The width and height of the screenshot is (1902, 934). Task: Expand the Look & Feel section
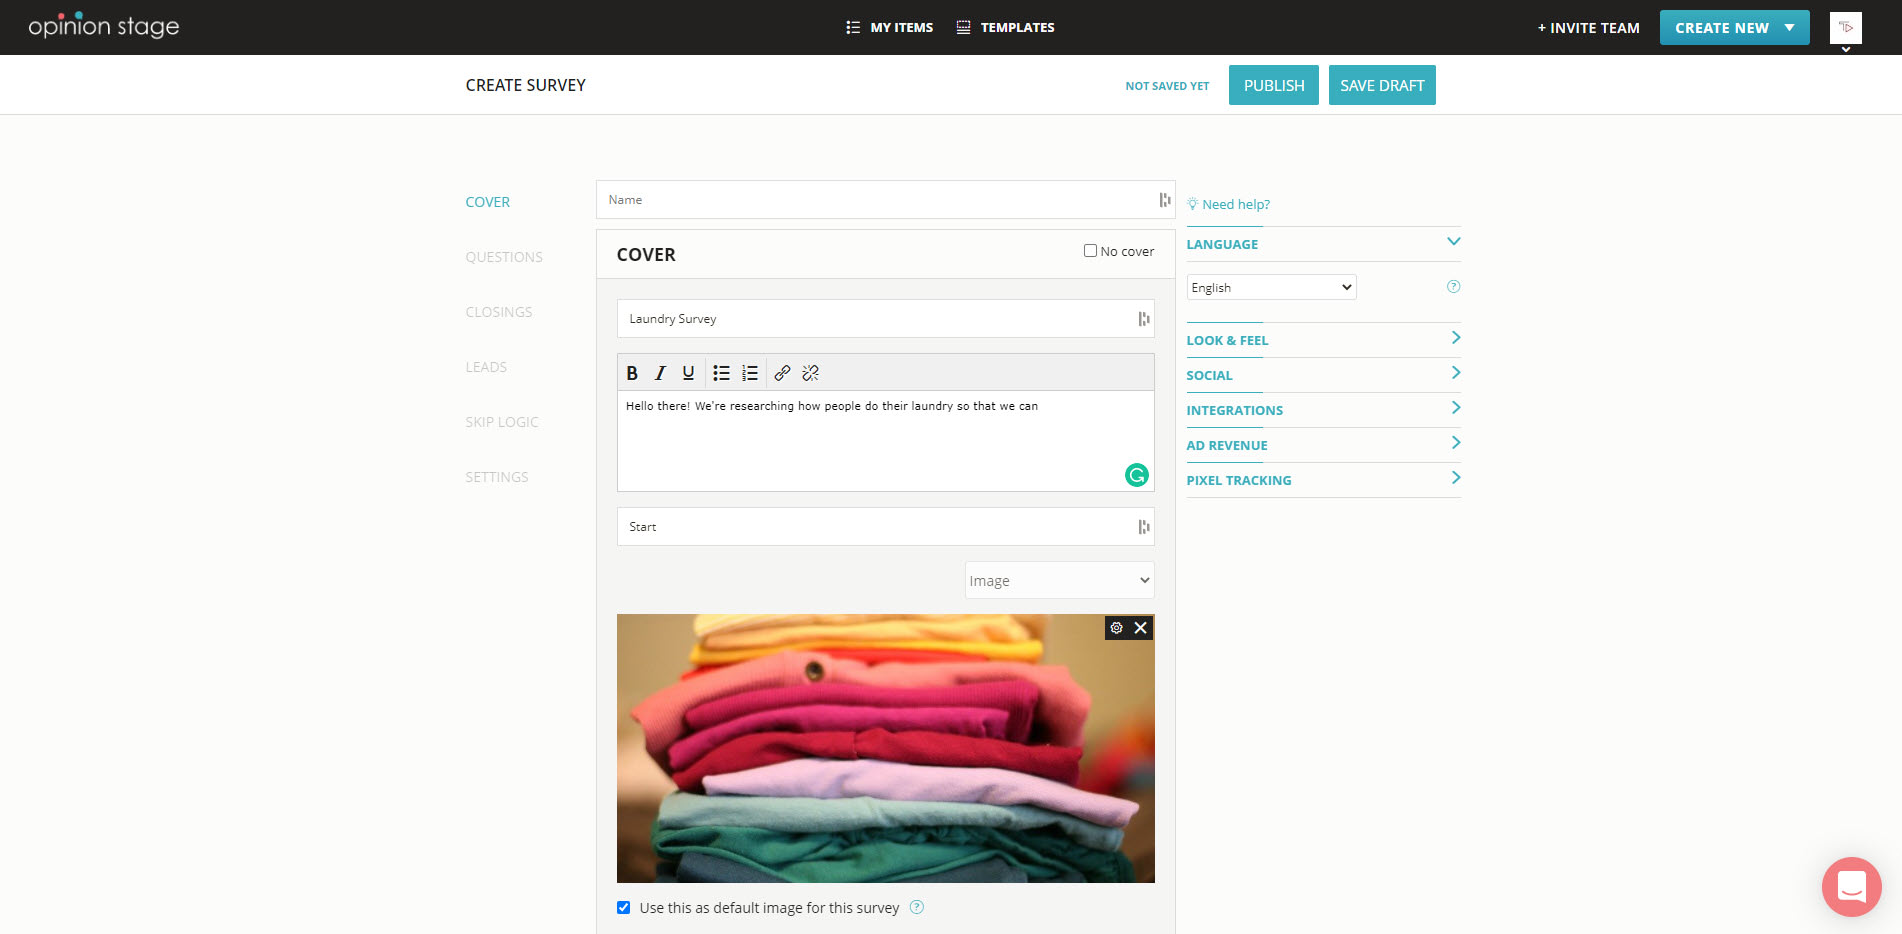1323,340
